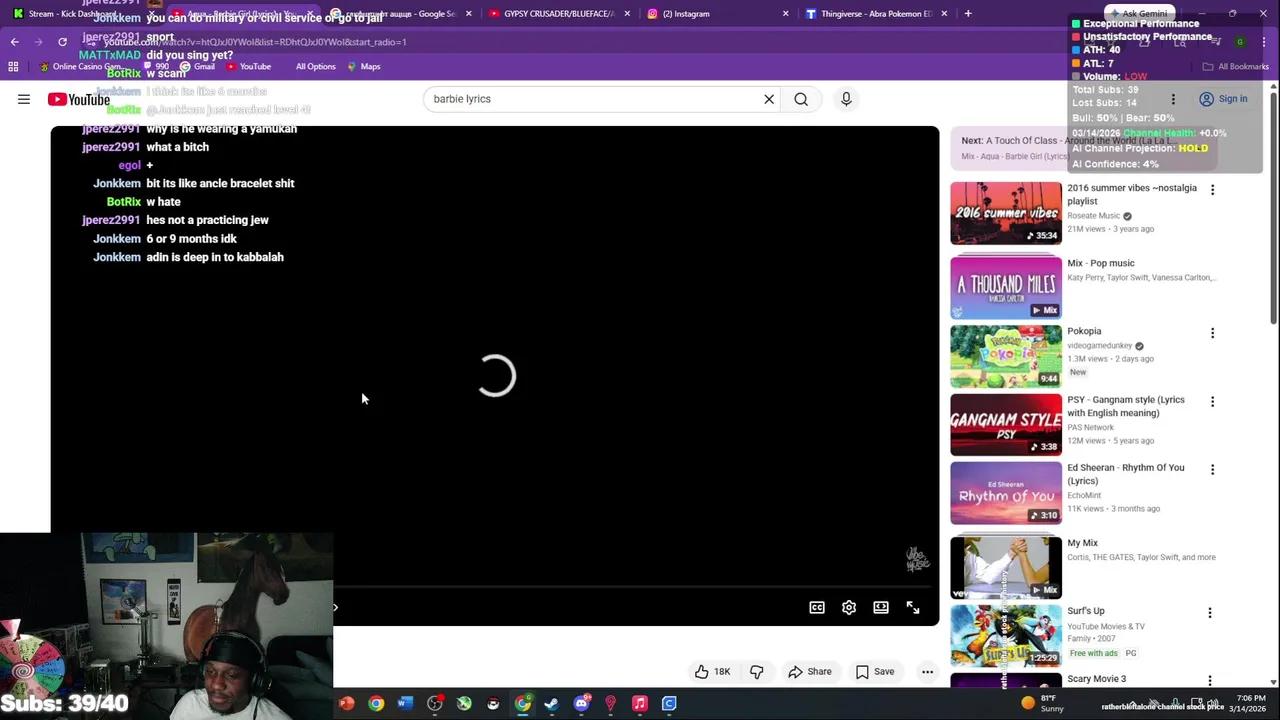Open the Maps bookmark
This screenshot has width=1280, height=720.
364,67
